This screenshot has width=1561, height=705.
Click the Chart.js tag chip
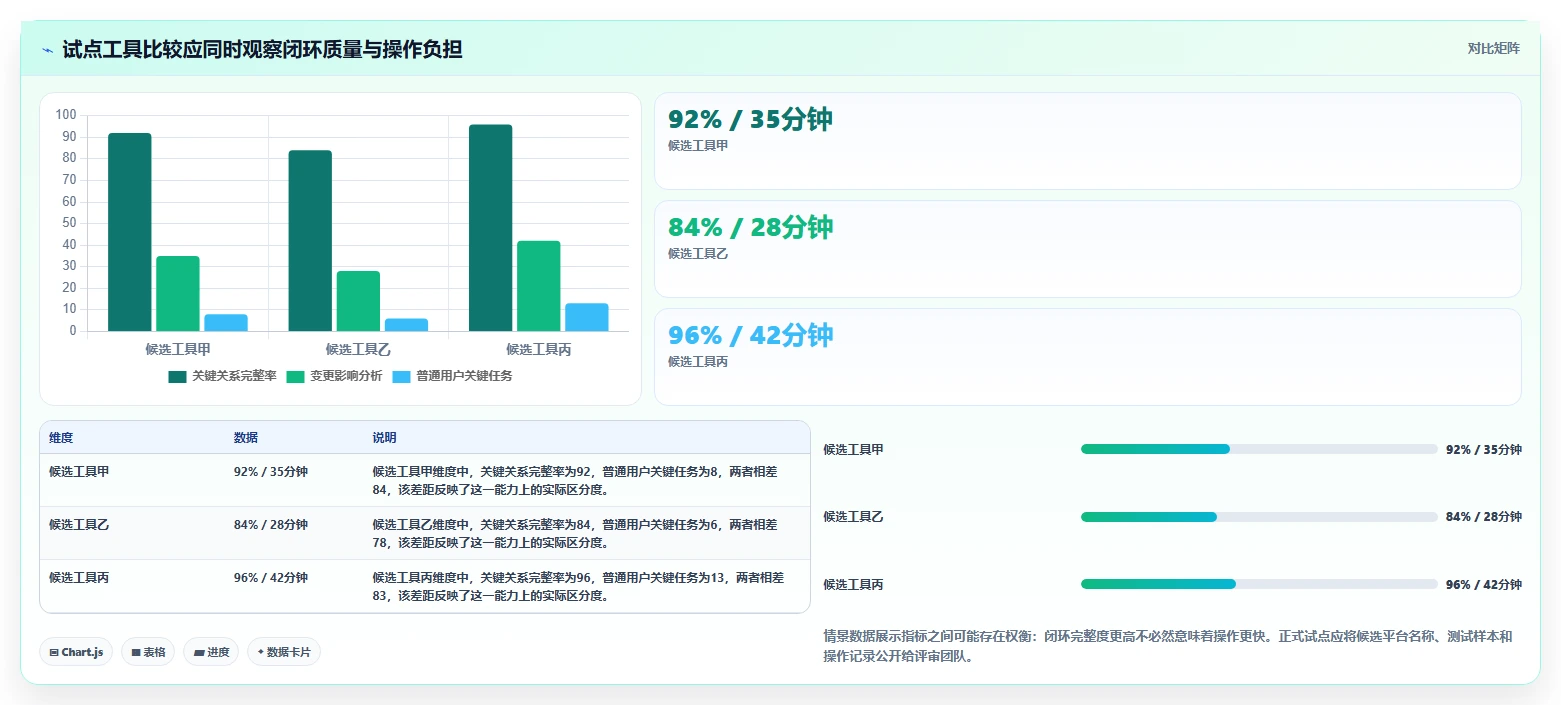(x=77, y=652)
